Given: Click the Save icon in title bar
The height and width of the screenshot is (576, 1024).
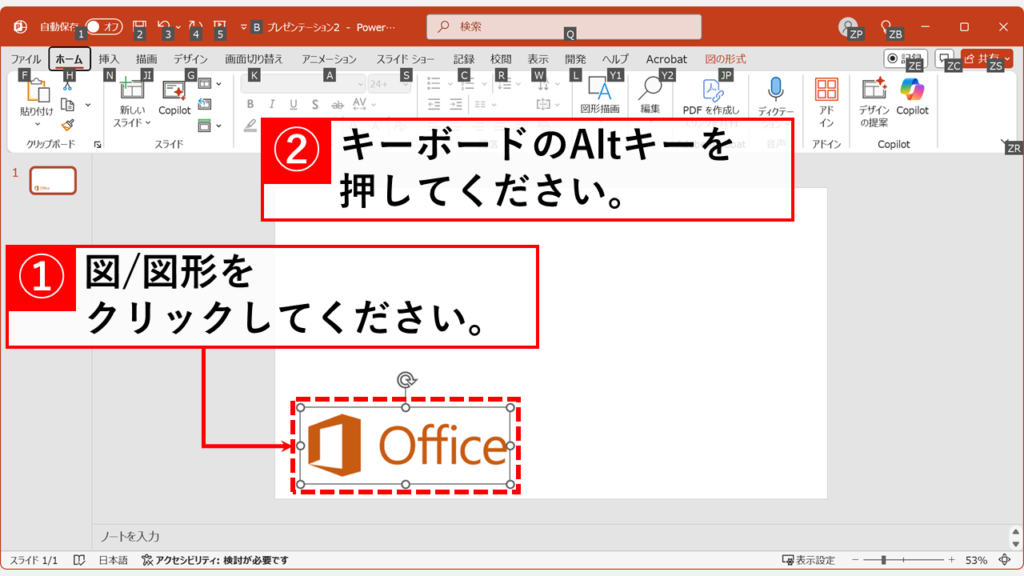Looking at the screenshot, I should point(139,27).
